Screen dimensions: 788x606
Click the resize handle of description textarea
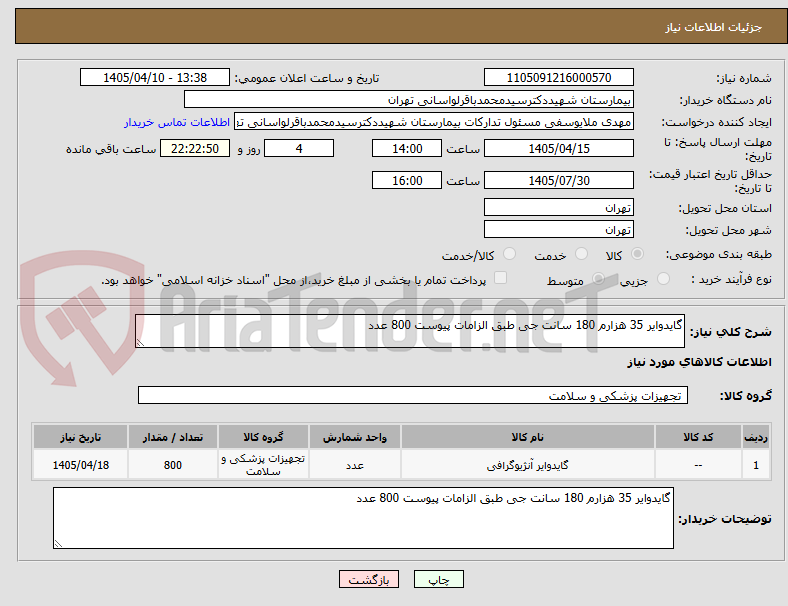pyautogui.click(x=140, y=343)
